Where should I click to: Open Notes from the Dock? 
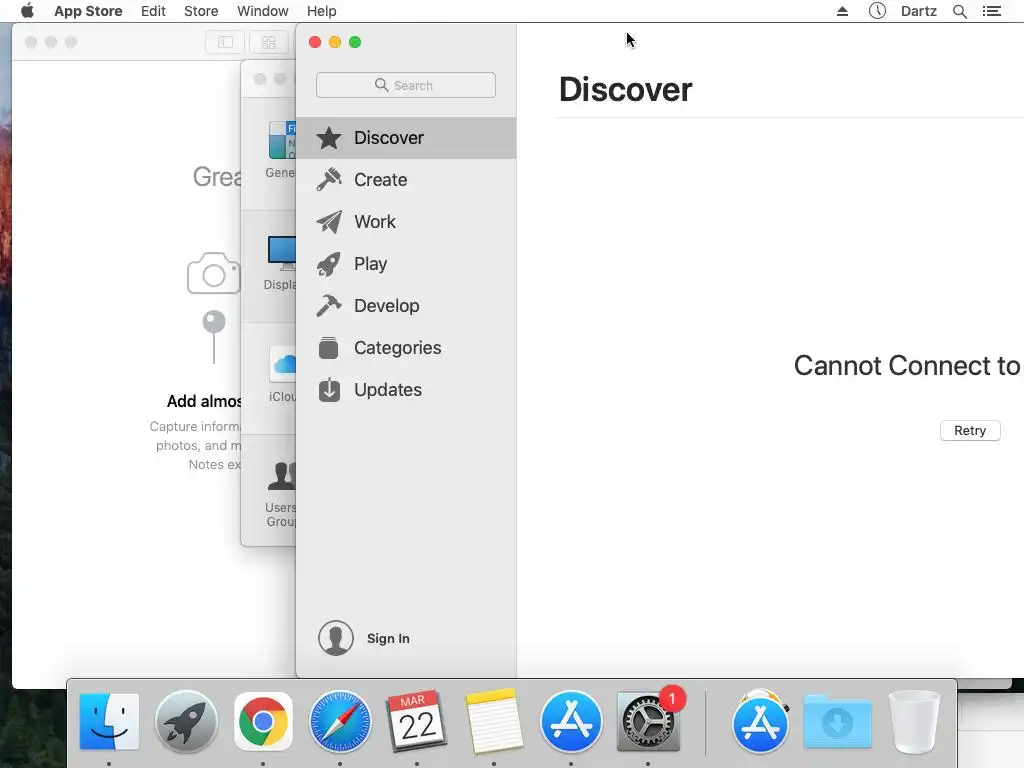pos(494,722)
